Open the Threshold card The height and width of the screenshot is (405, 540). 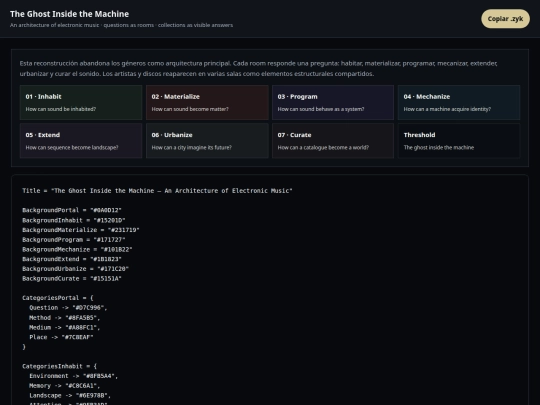tap(459, 141)
